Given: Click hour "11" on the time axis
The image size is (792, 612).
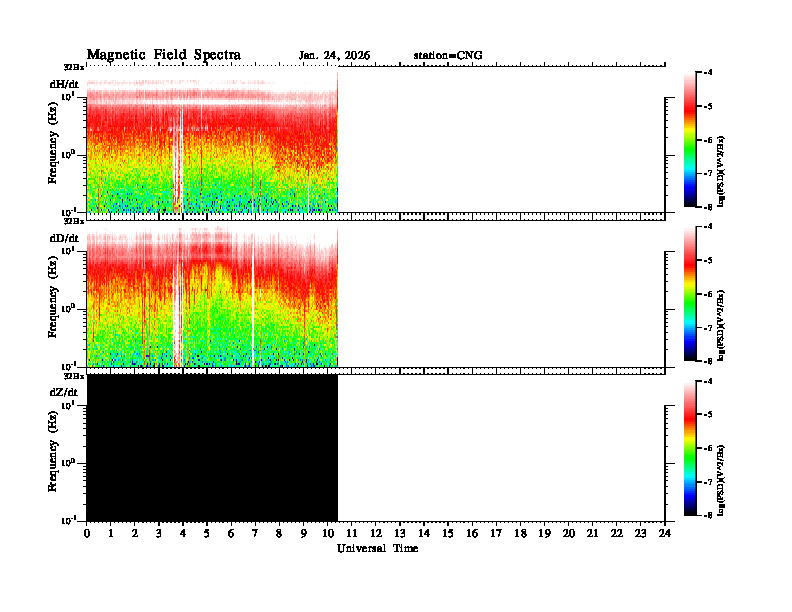Looking at the screenshot, I should (x=352, y=534).
